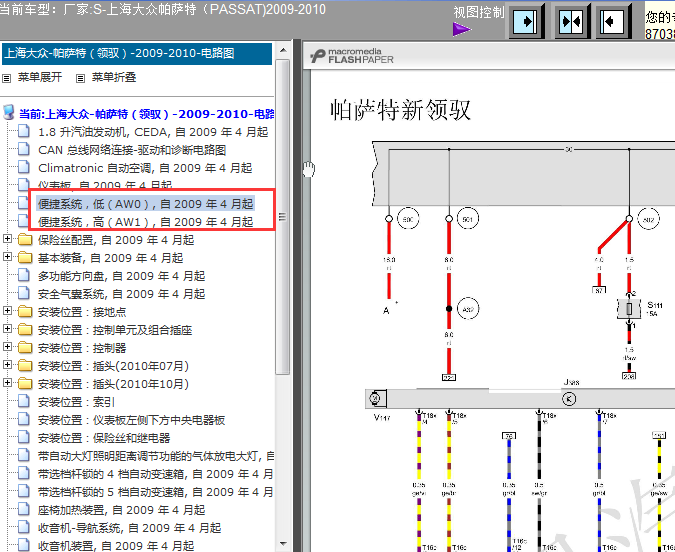675x552 pixels.
Task: Click the 帕萨特新领驭 diagram title
Action: (400, 109)
